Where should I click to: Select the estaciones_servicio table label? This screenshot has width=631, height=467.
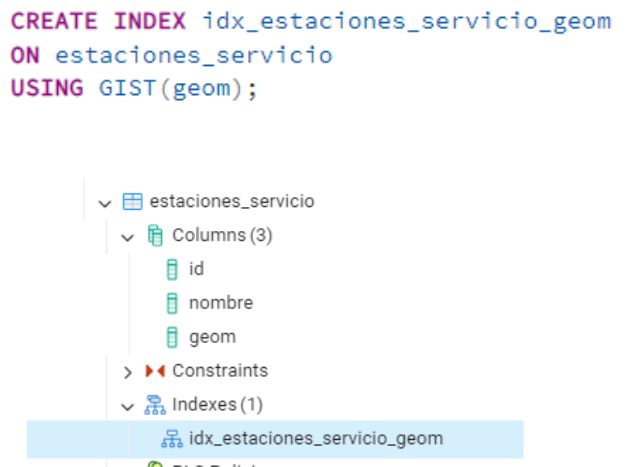click(x=232, y=202)
